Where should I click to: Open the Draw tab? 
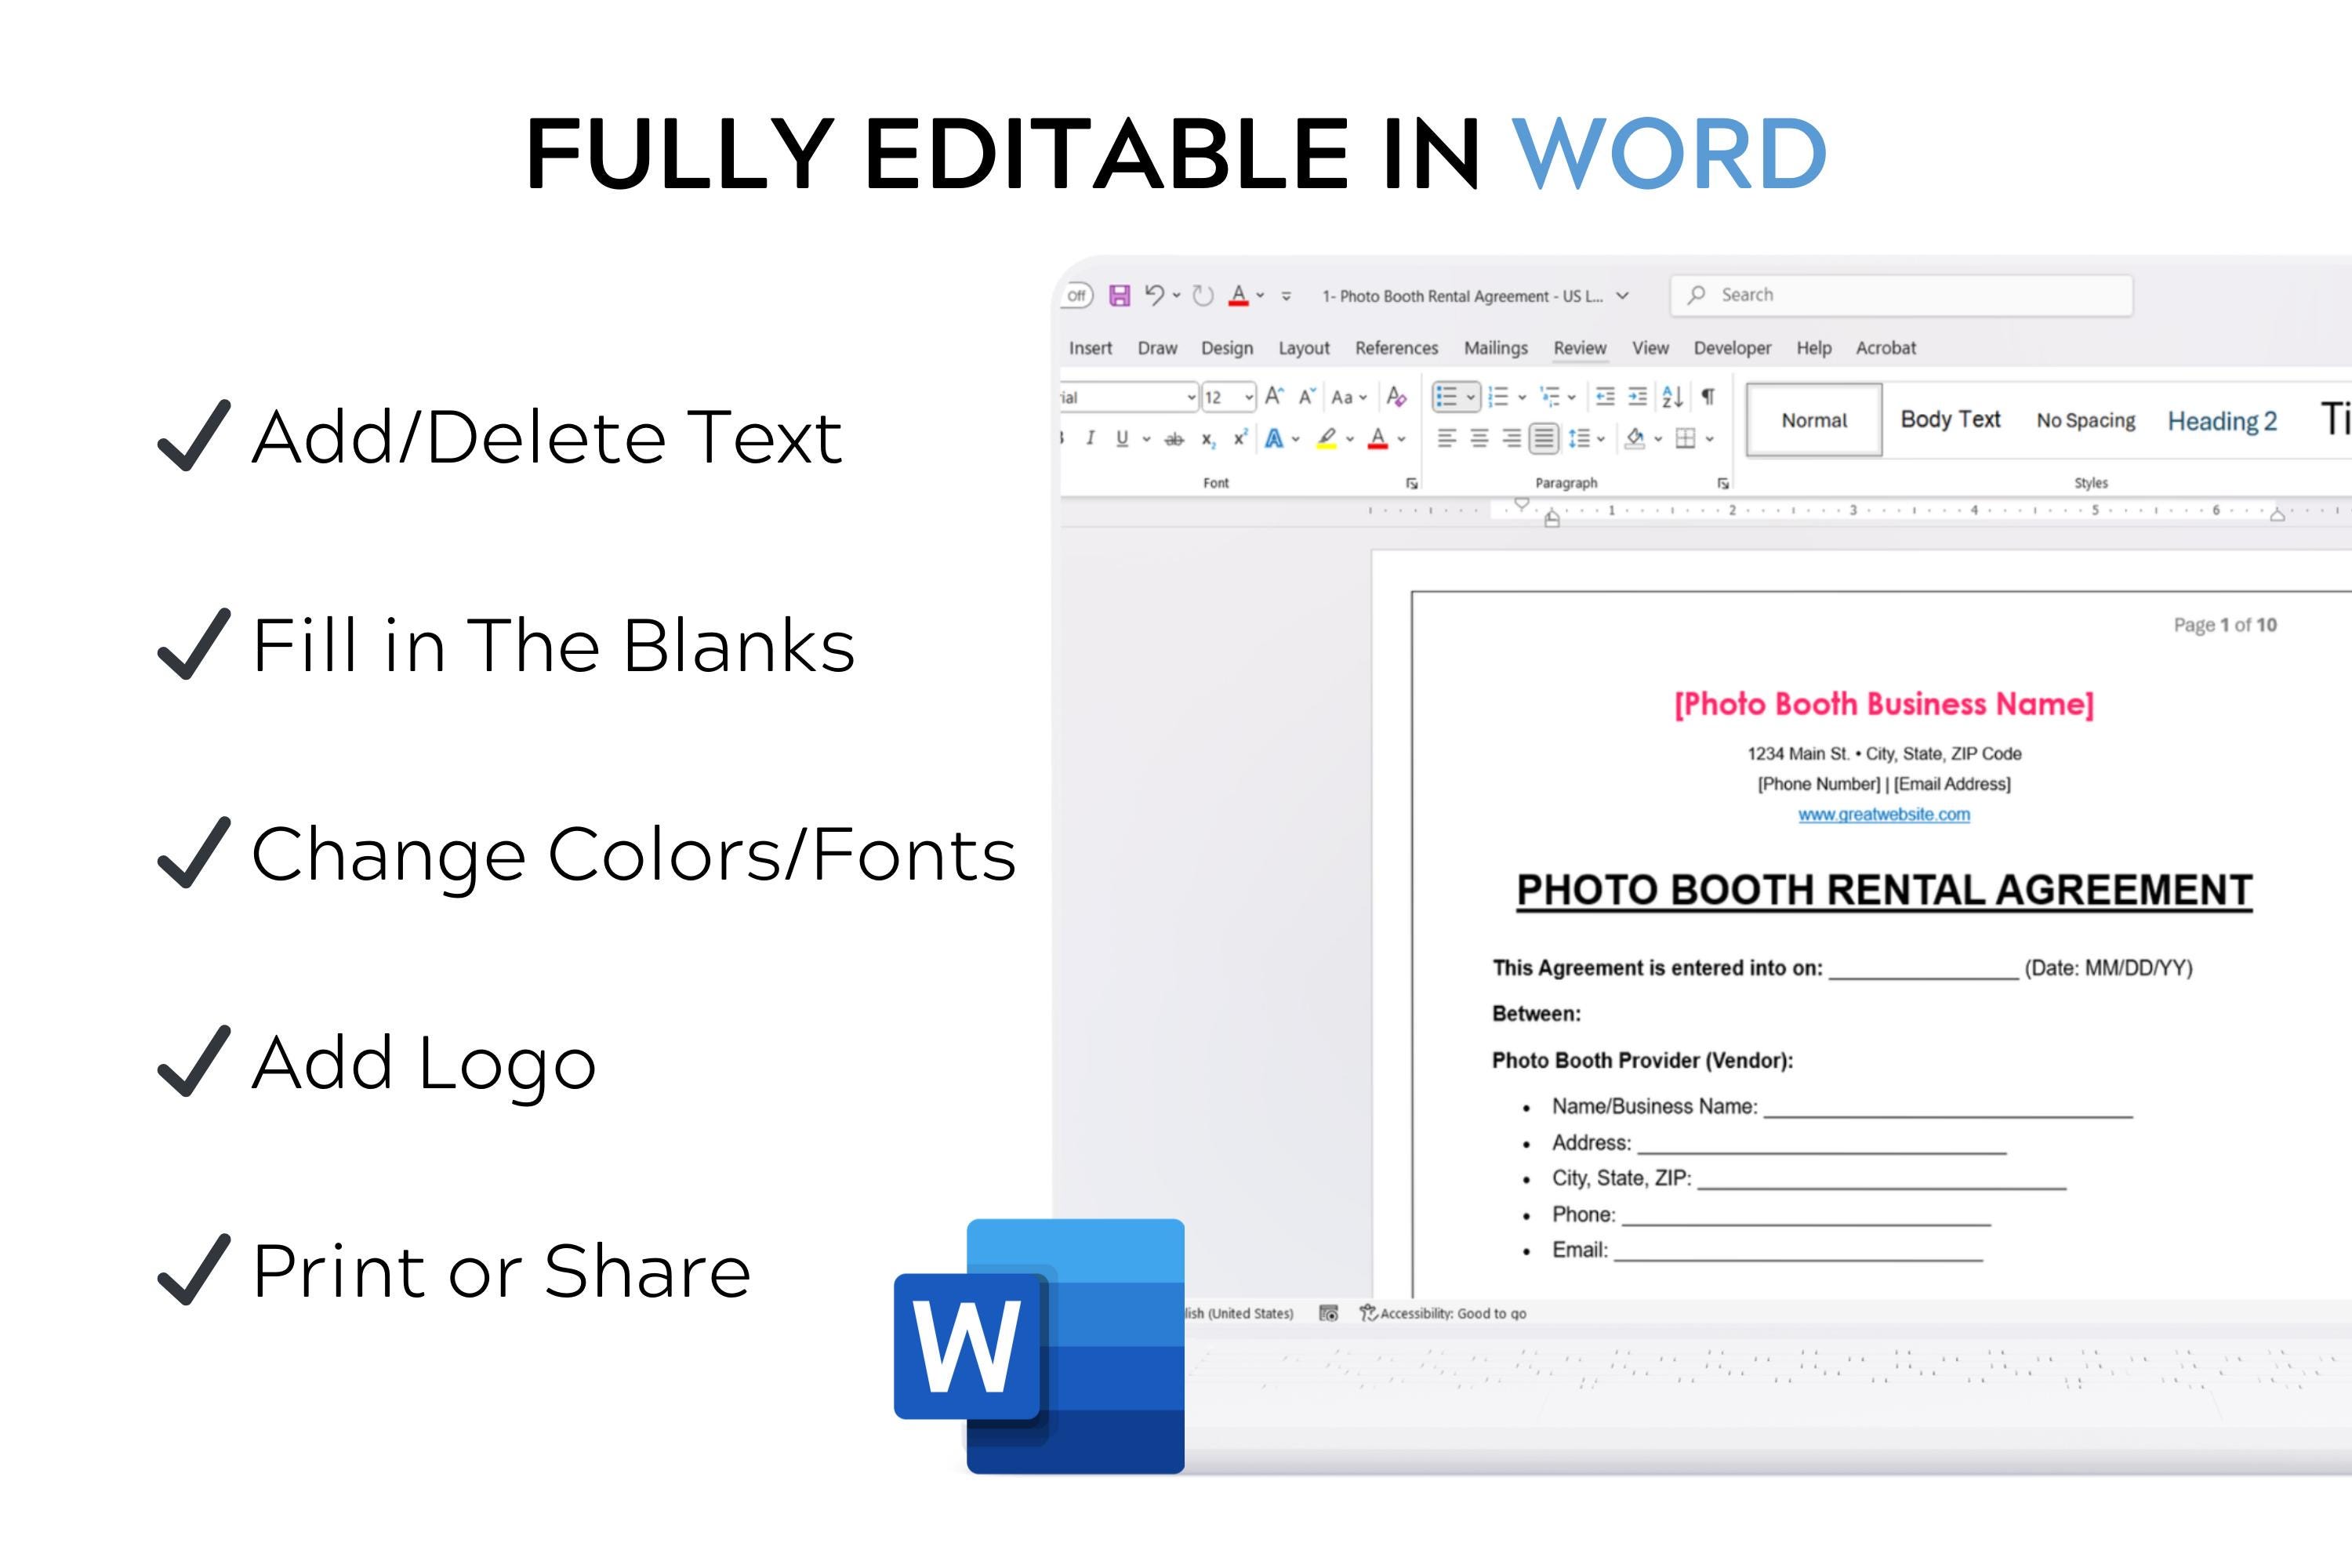[1157, 348]
